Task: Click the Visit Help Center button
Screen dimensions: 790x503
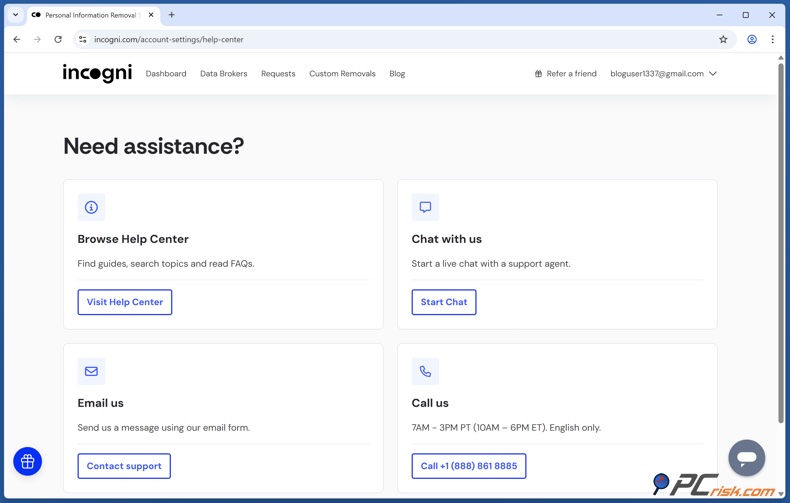Action: [x=125, y=302]
